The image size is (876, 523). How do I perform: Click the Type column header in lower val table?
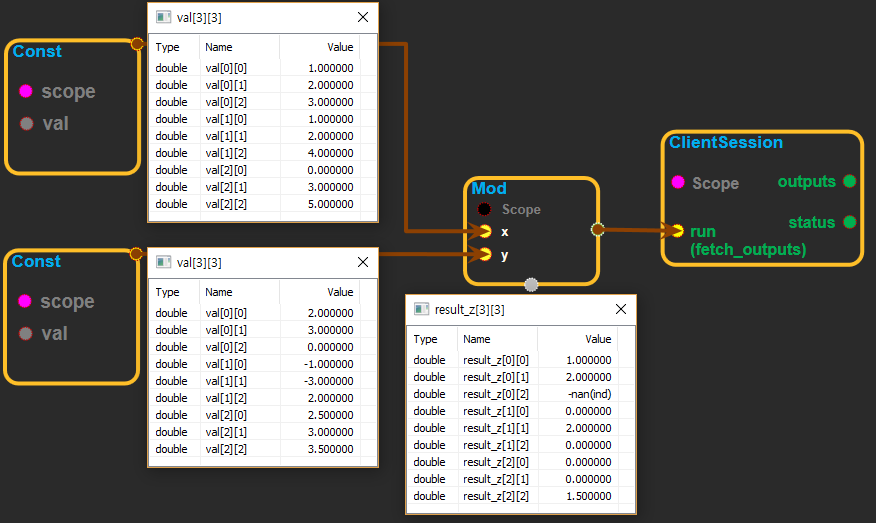coord(168,292)
